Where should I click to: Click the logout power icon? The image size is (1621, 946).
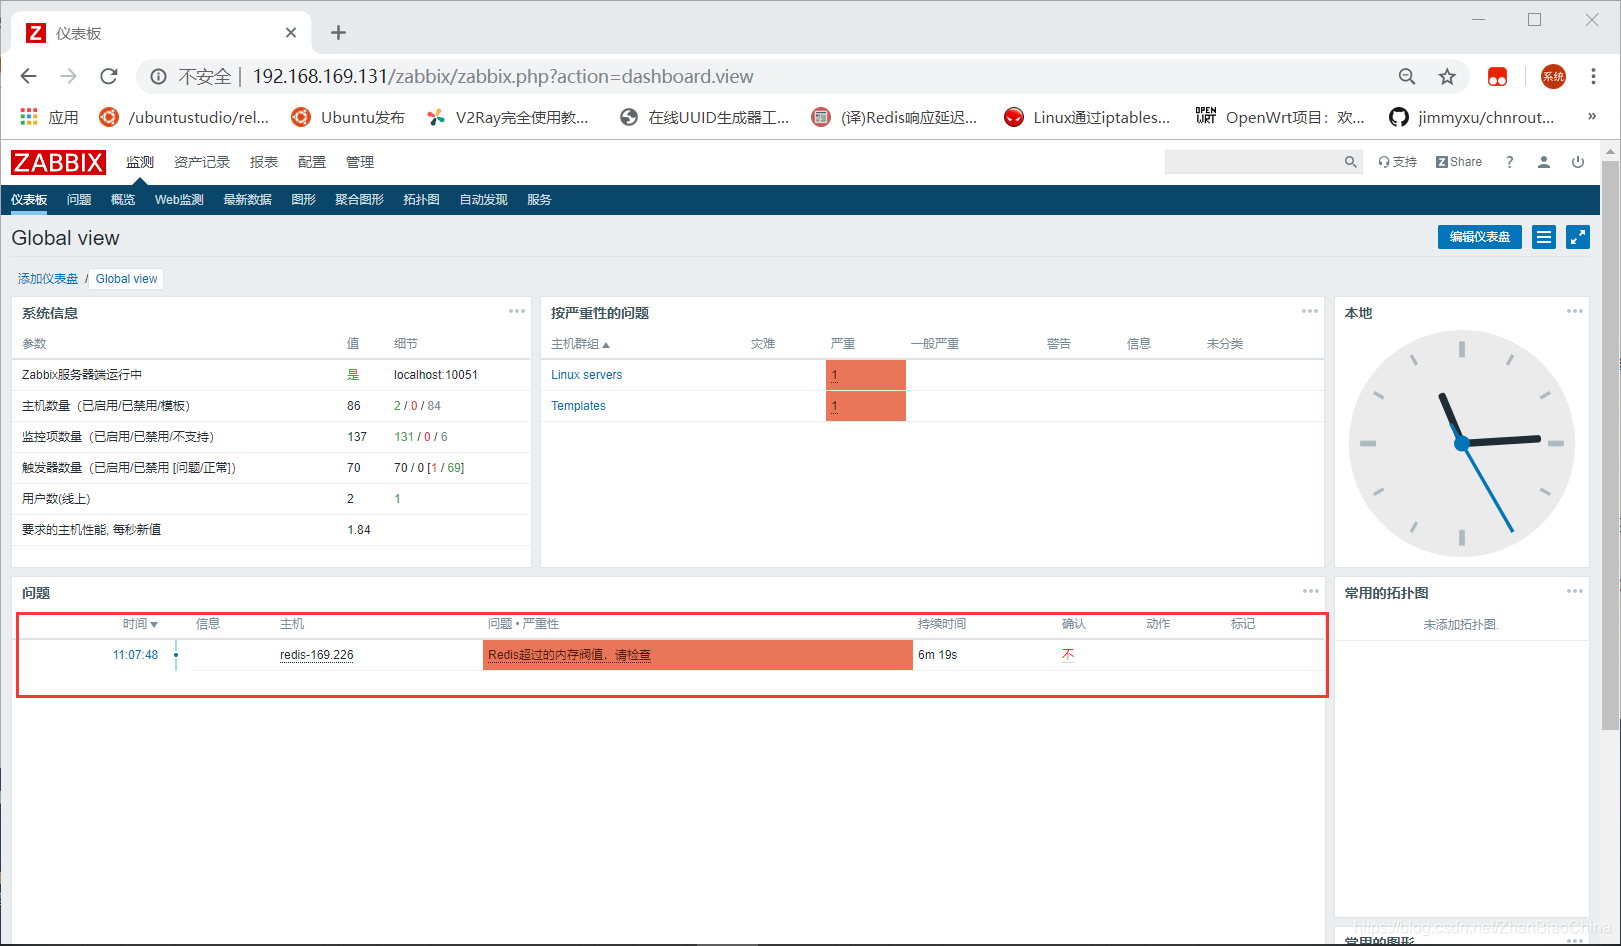(1578, 162)
